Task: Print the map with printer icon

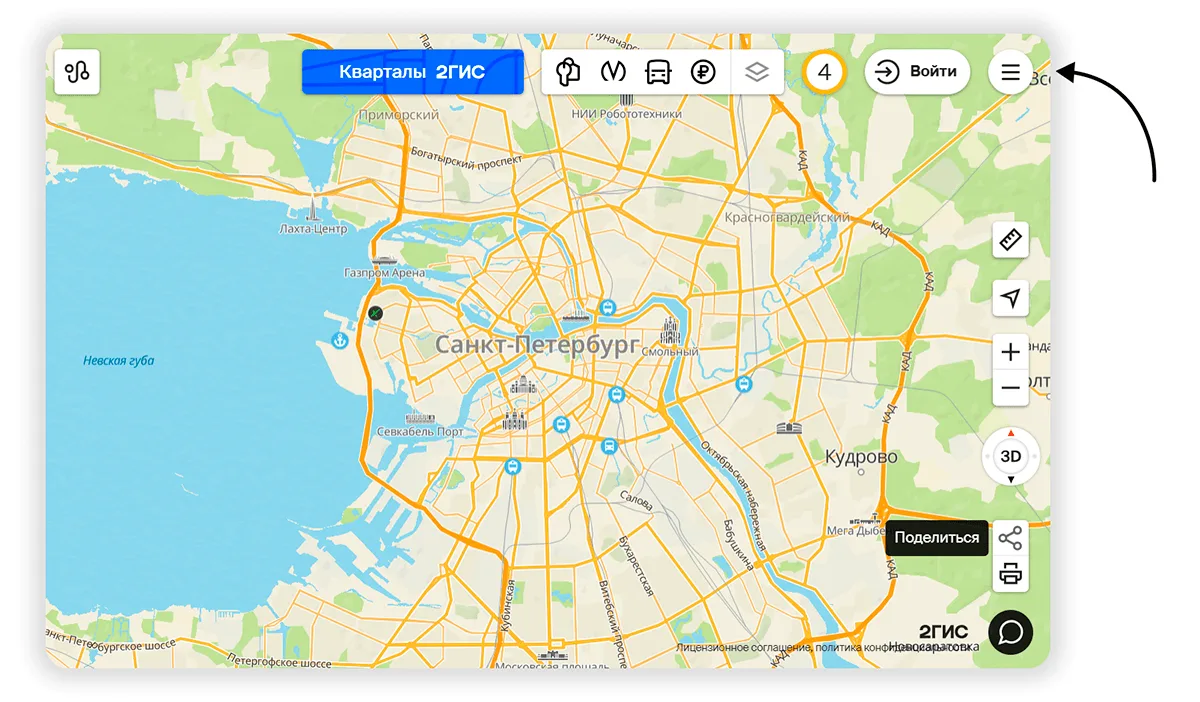Action: point(1011,574)
